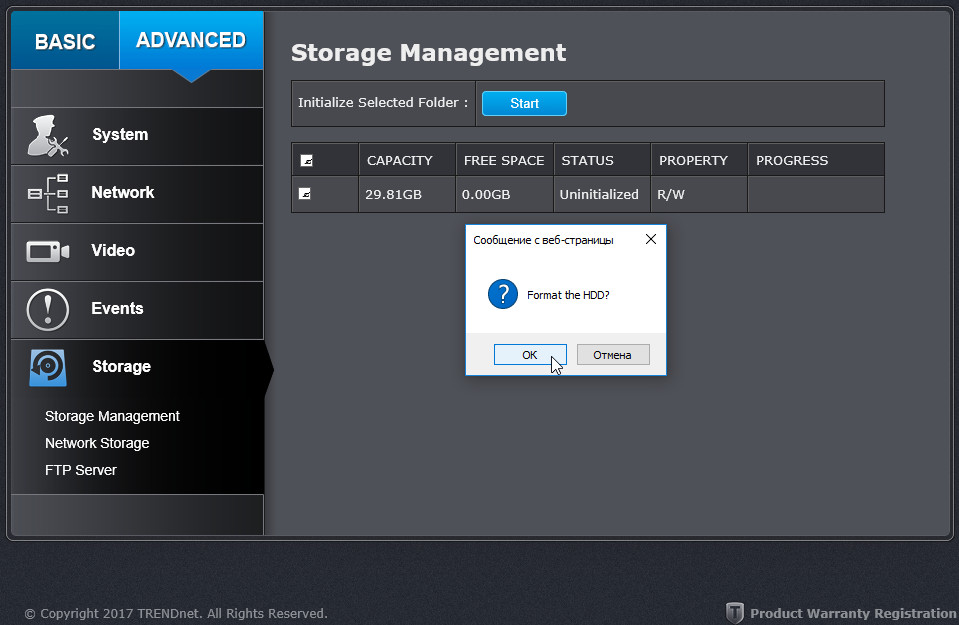The width and height of the screenshot is (959, 625).
Task: Close the Format the HDD dialog
Action: click(x=651, y=240)
